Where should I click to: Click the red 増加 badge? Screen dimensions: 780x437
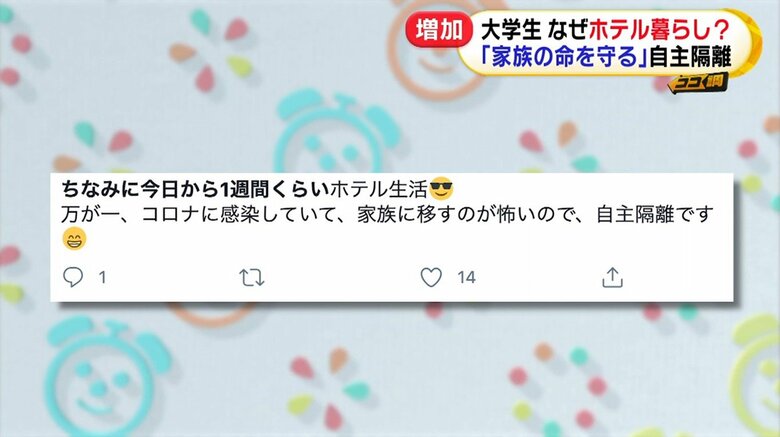click(439, 30)
